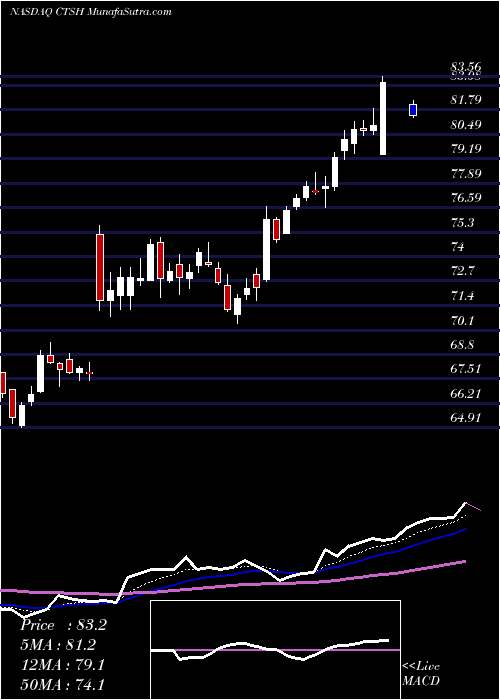
Task: Click the MACD inset chart panel
Action: pyautogui.click(x=275, y=650)
